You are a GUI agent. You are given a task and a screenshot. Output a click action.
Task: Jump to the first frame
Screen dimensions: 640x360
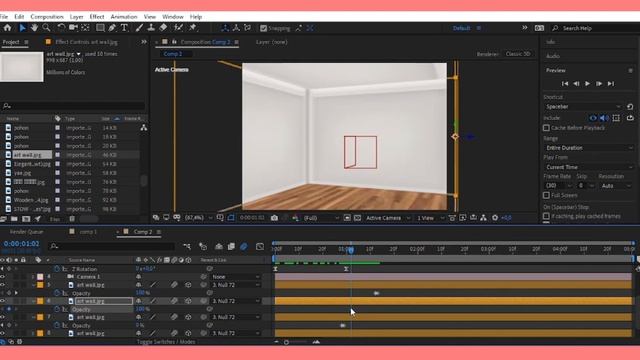pos(565,84)
